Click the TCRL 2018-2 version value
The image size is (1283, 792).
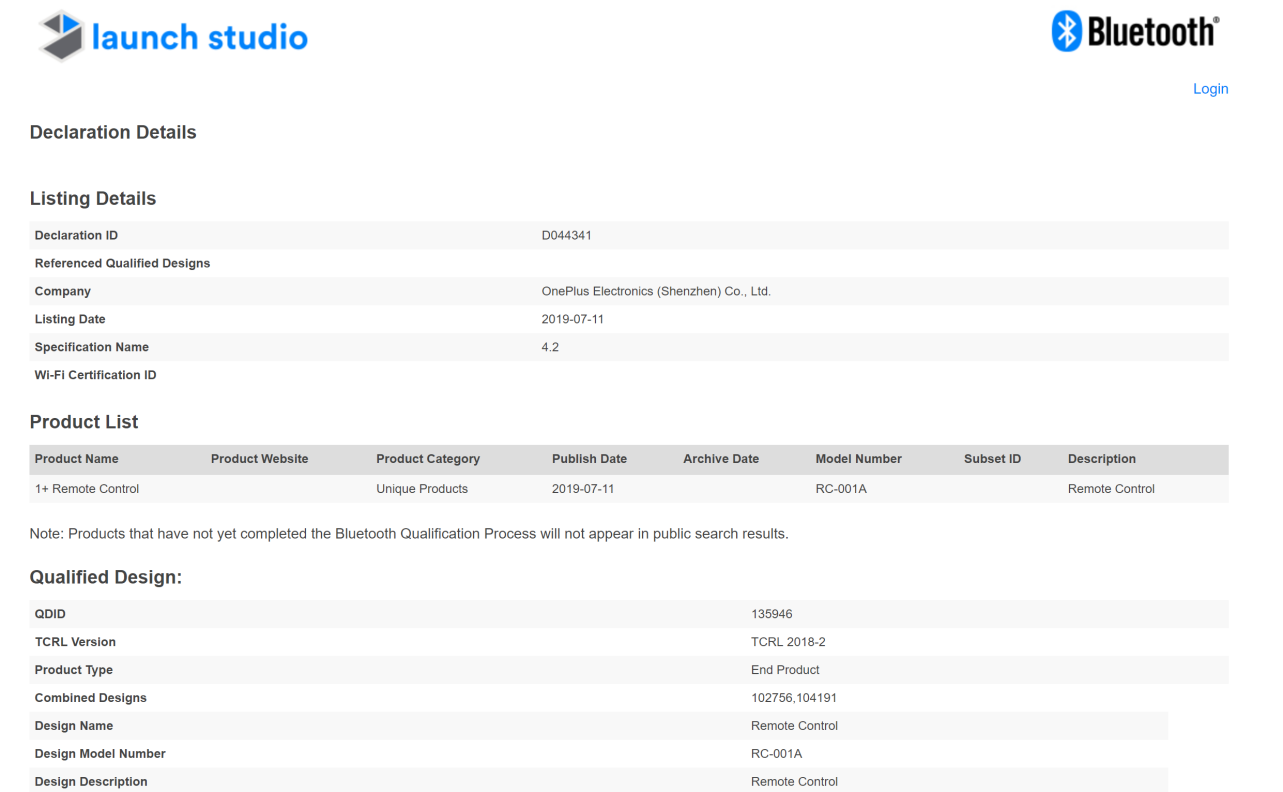pyautogui.click(x=788, y=642)
